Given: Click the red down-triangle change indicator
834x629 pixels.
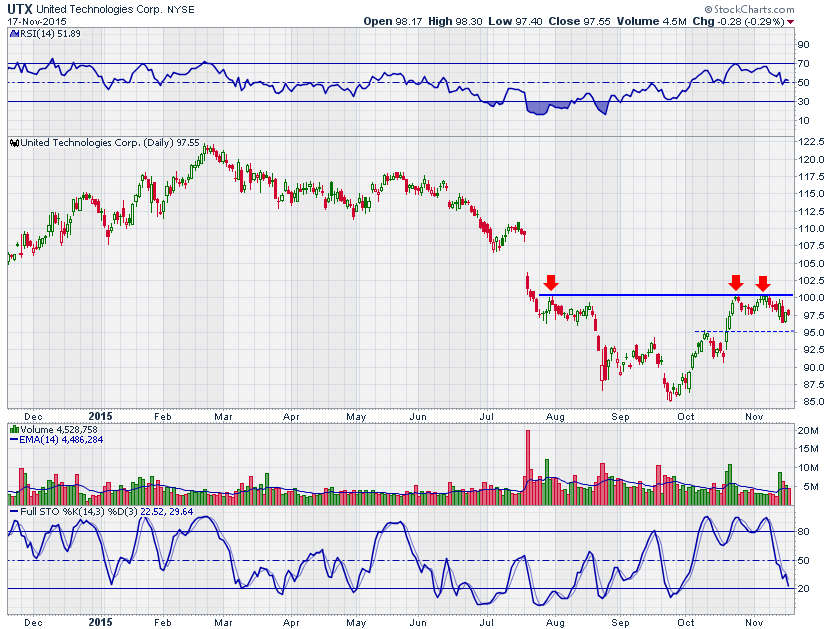Looking at the screenshot, I should coord(790,22).
